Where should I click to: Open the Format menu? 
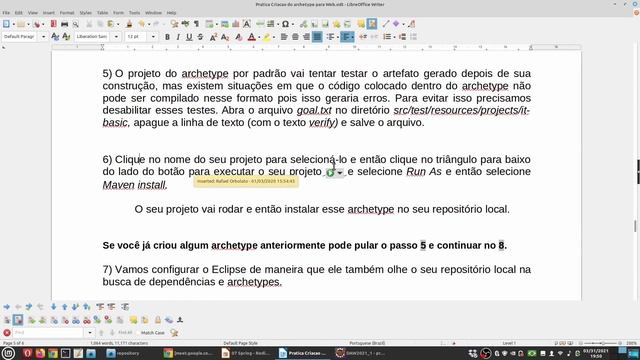tap(67, 13)
